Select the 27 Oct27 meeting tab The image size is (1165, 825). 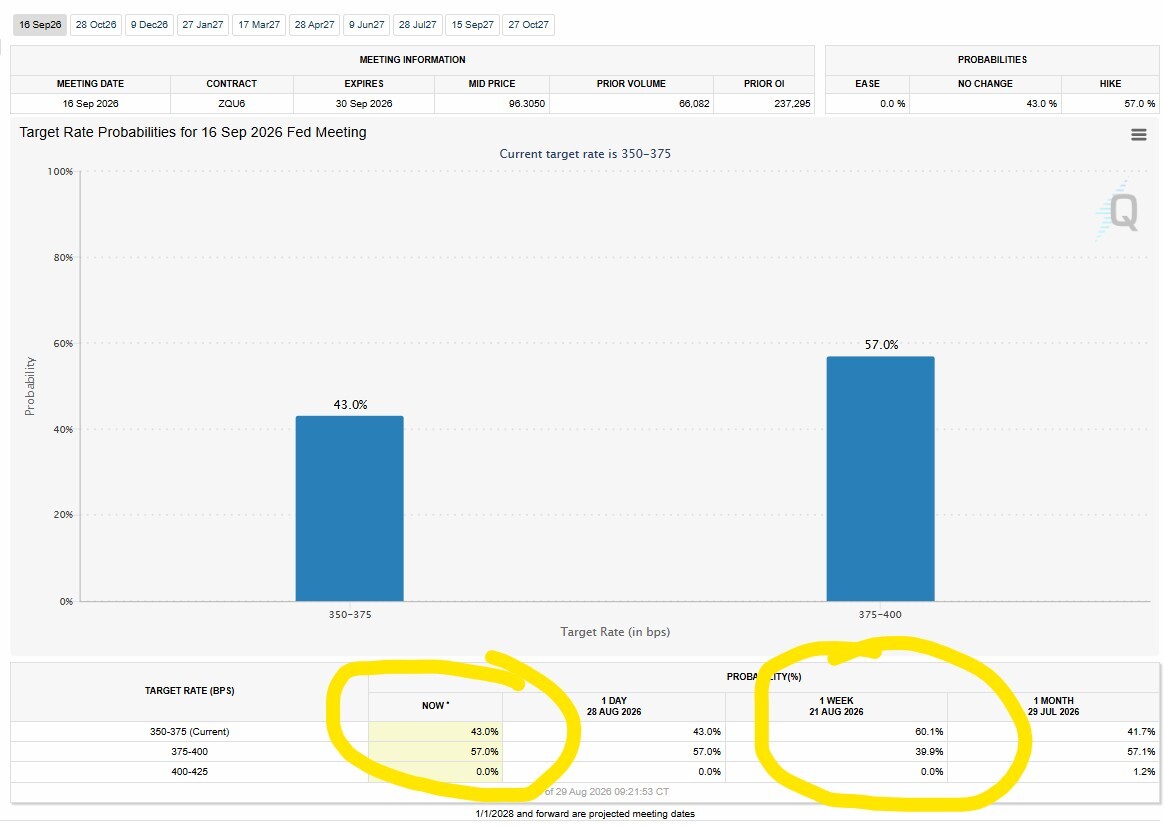click(528, 25)
